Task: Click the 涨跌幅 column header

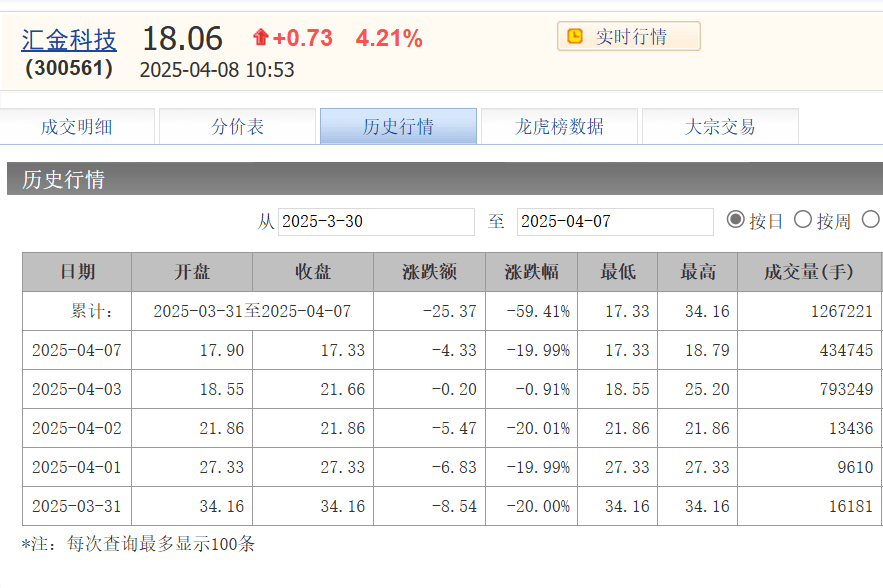Action: point(532,272)
